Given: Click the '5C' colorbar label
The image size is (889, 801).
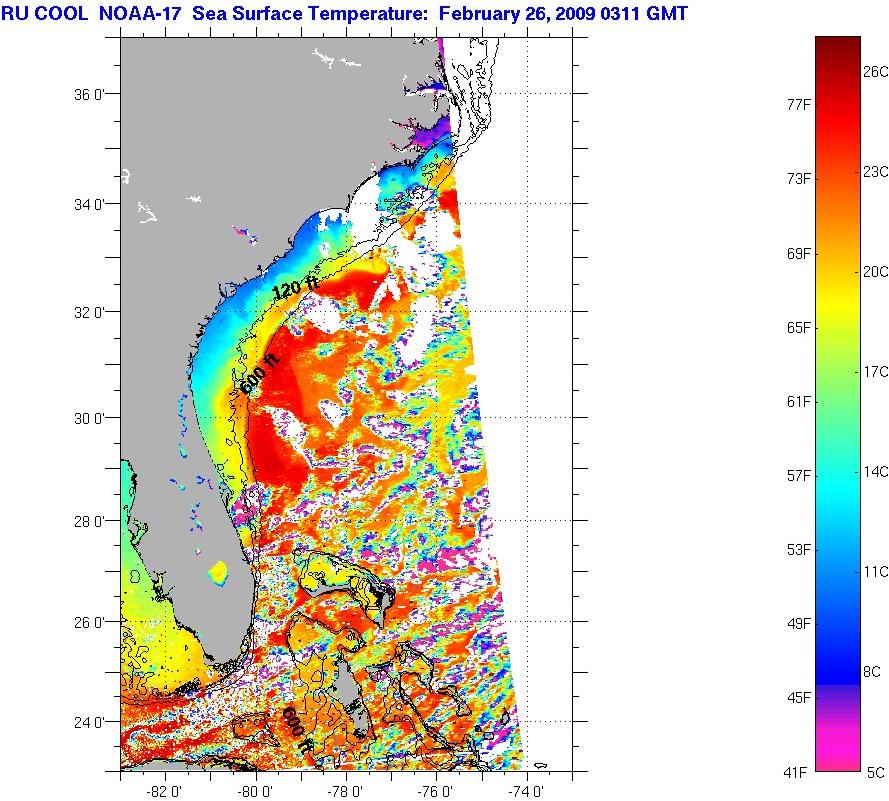Looking at the screenshot, I should click(x=875, y=773).
